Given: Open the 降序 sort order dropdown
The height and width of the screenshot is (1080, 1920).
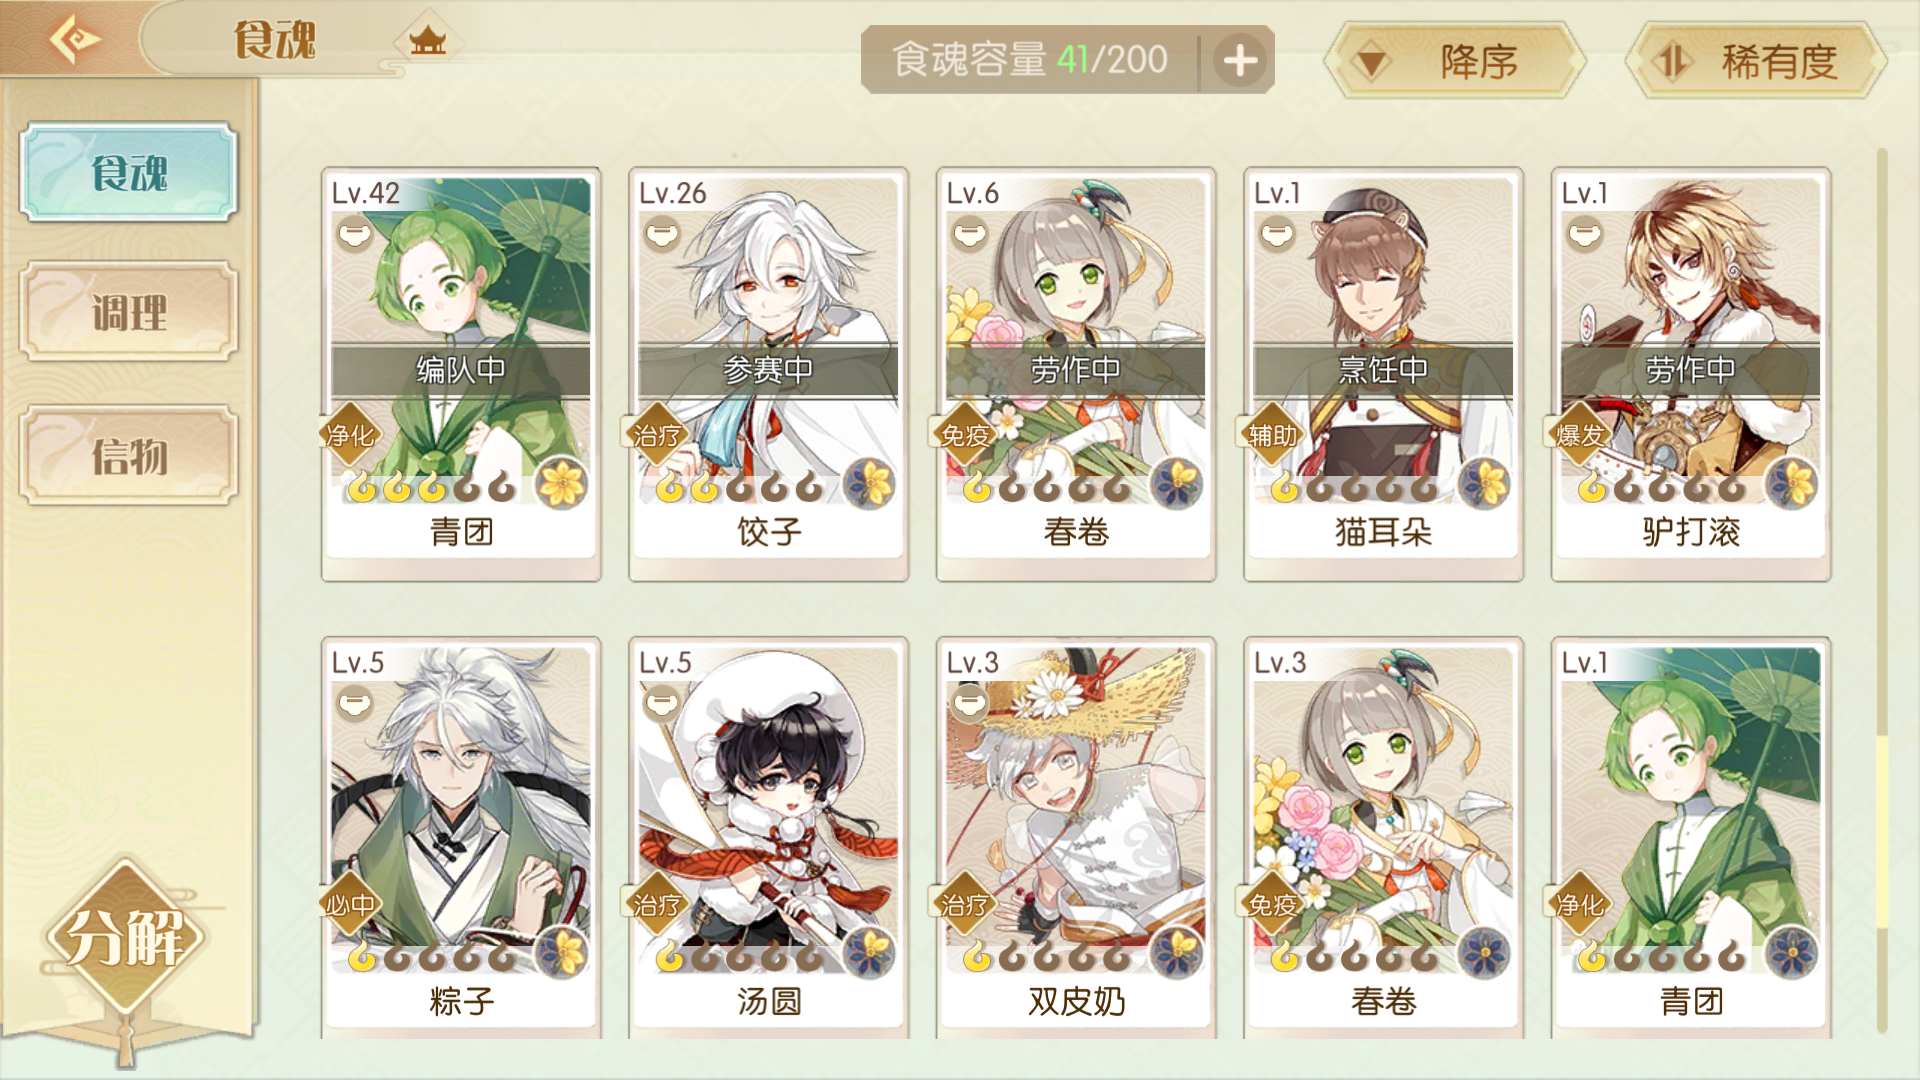Looking at the screenshot, I should pyautogui.click(x=1454, y=61).
